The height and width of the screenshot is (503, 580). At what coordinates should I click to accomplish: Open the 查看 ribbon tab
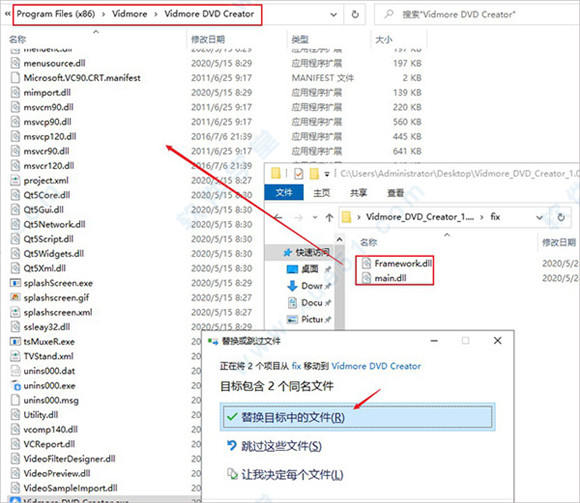[x=395, y=193]
